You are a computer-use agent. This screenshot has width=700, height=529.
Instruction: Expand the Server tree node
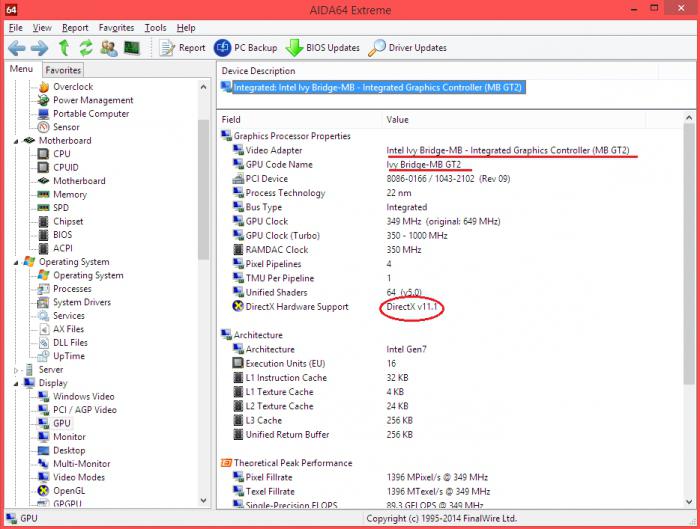pyautogui.click(x=16, y=370)
